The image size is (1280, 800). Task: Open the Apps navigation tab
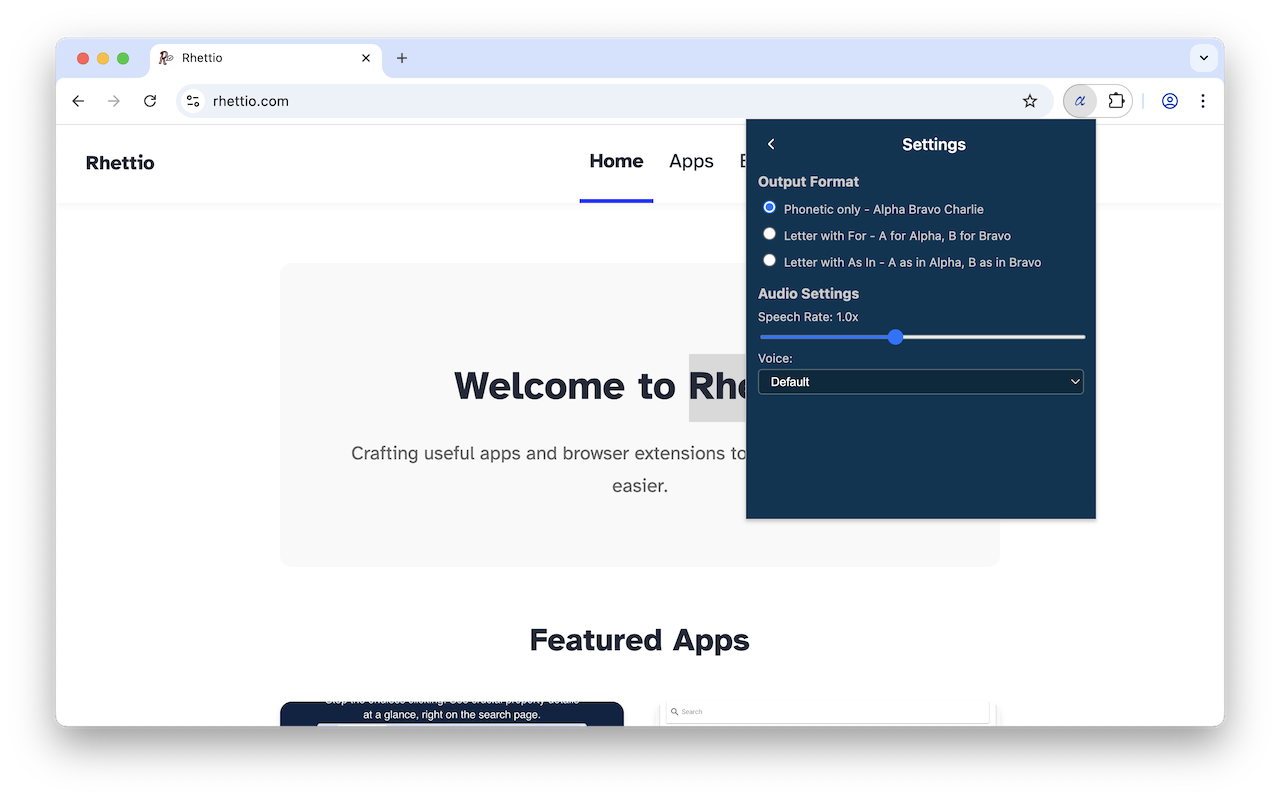(x=691, y=162)
